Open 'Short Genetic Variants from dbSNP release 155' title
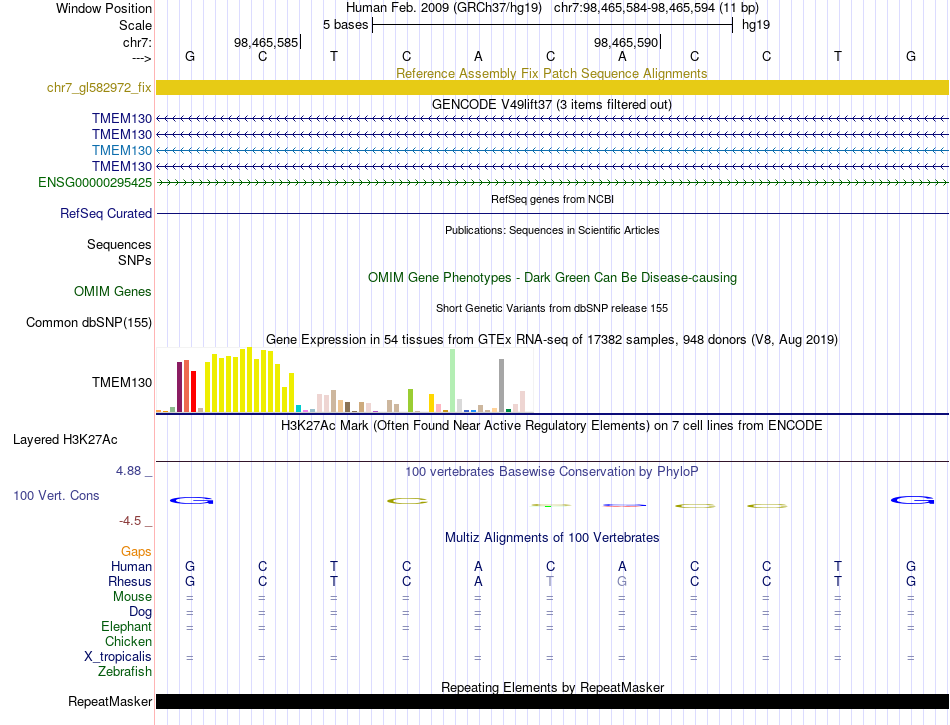This screenshot has height=725, width=950. click(x=552, y=308)
